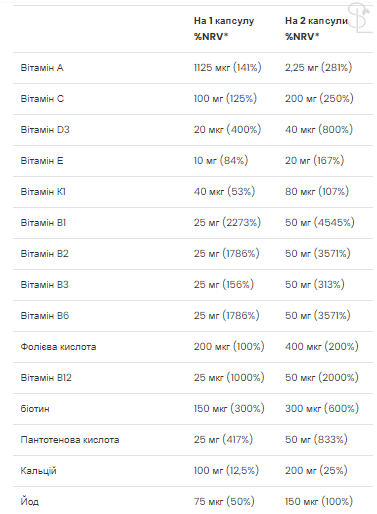Select the value 25 мг (156%)

[x=224, y=285]
